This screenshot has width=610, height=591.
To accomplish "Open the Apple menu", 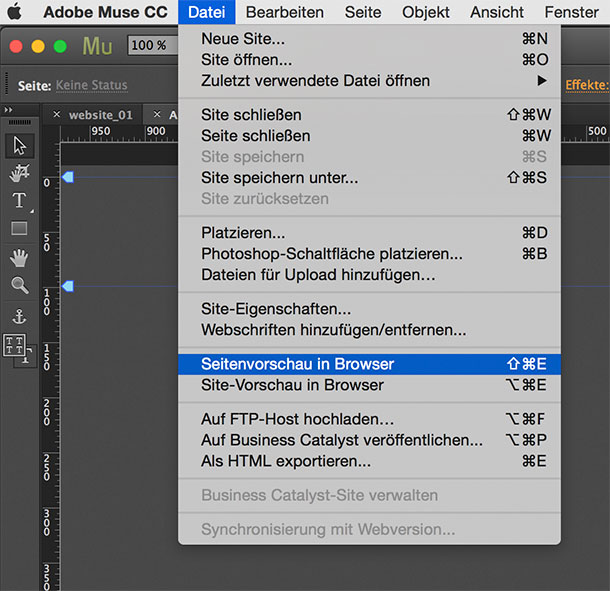I will (x=14, y=12).
